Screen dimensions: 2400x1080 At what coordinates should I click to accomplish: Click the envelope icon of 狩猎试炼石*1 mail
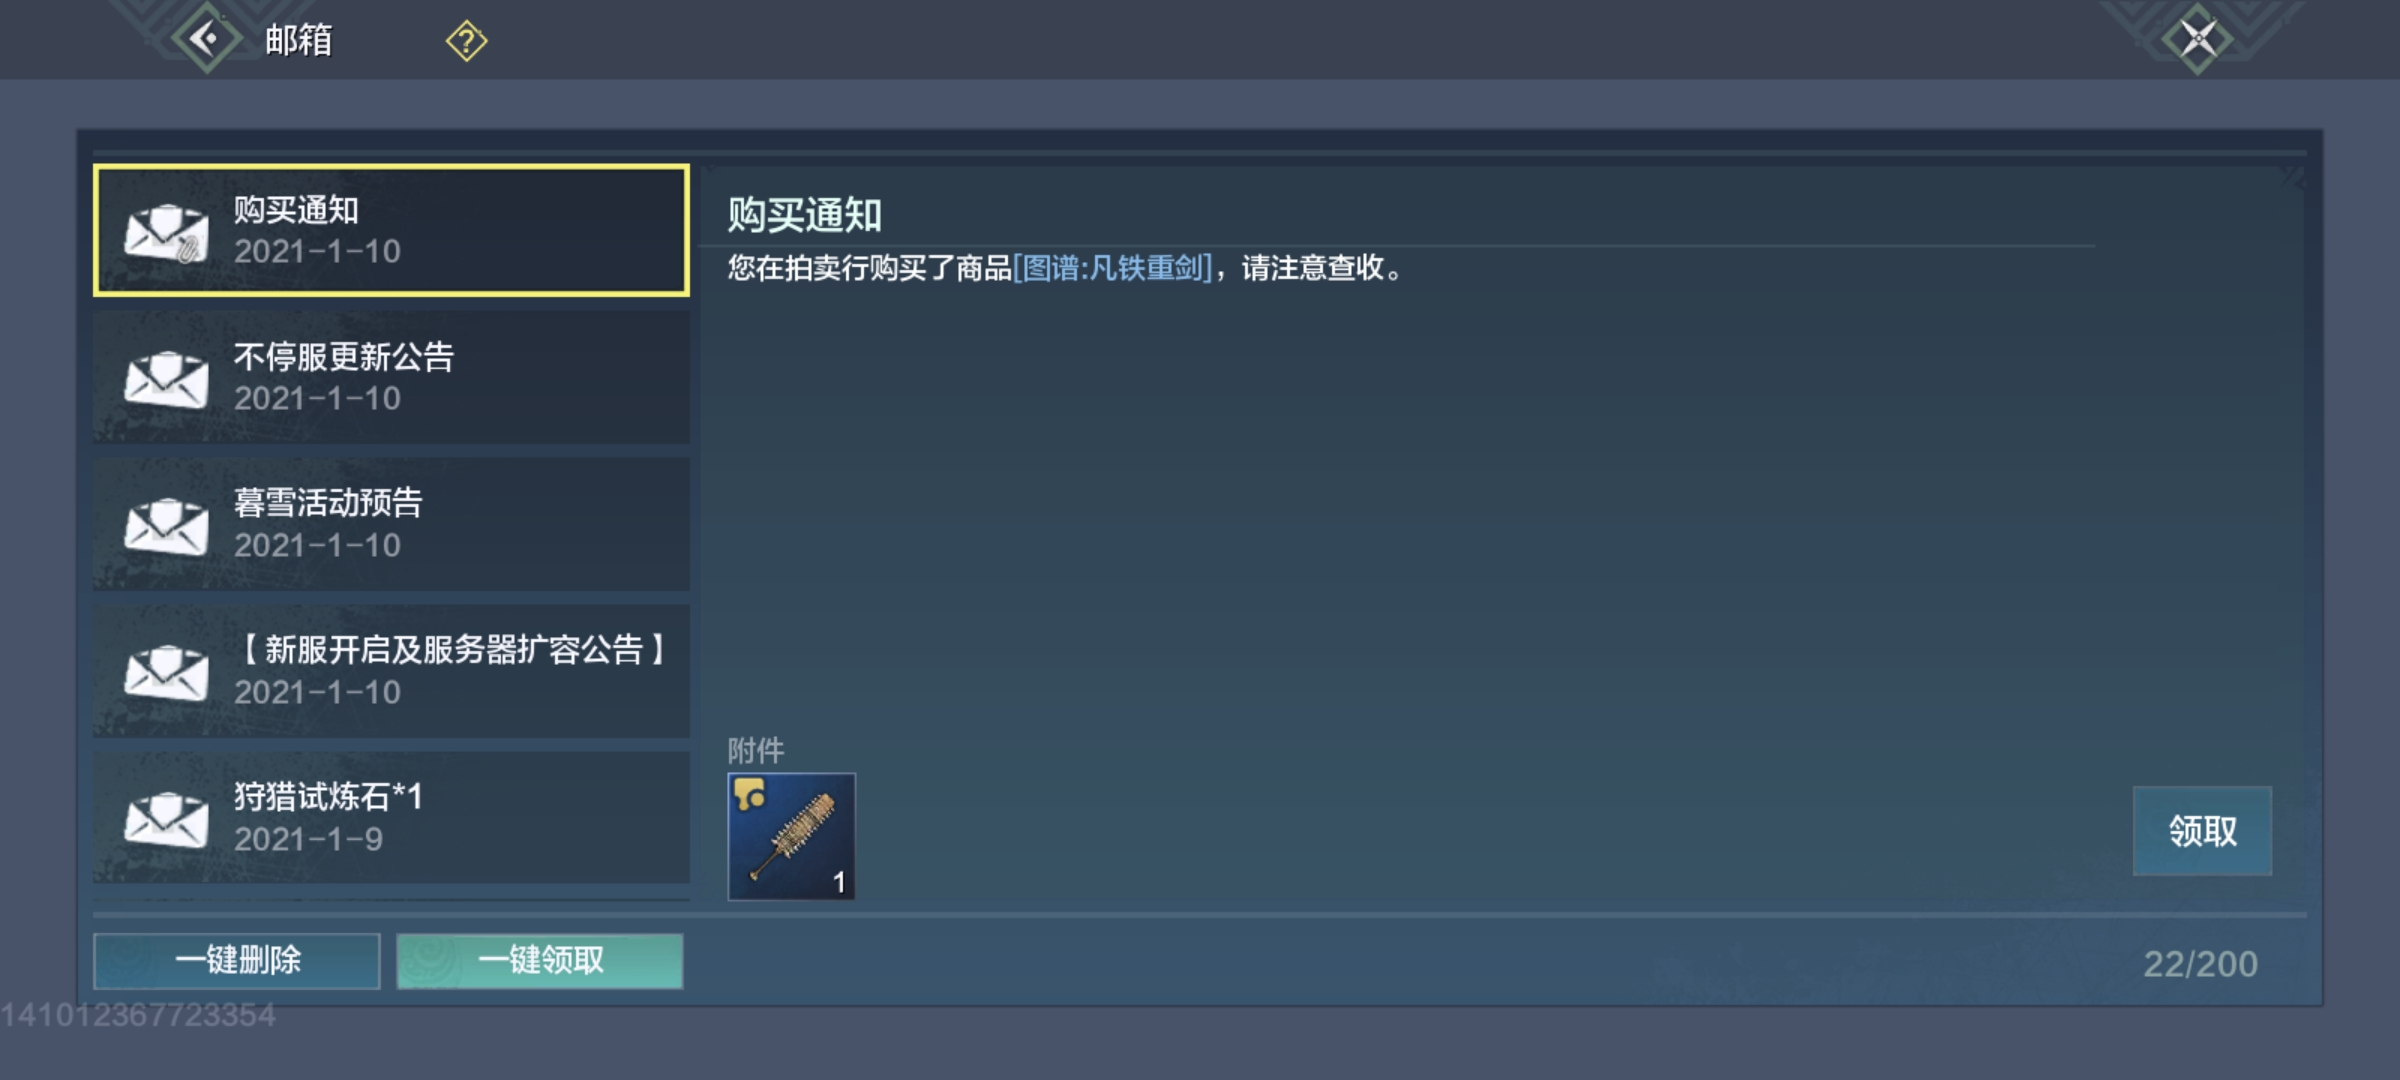point(166,820)
